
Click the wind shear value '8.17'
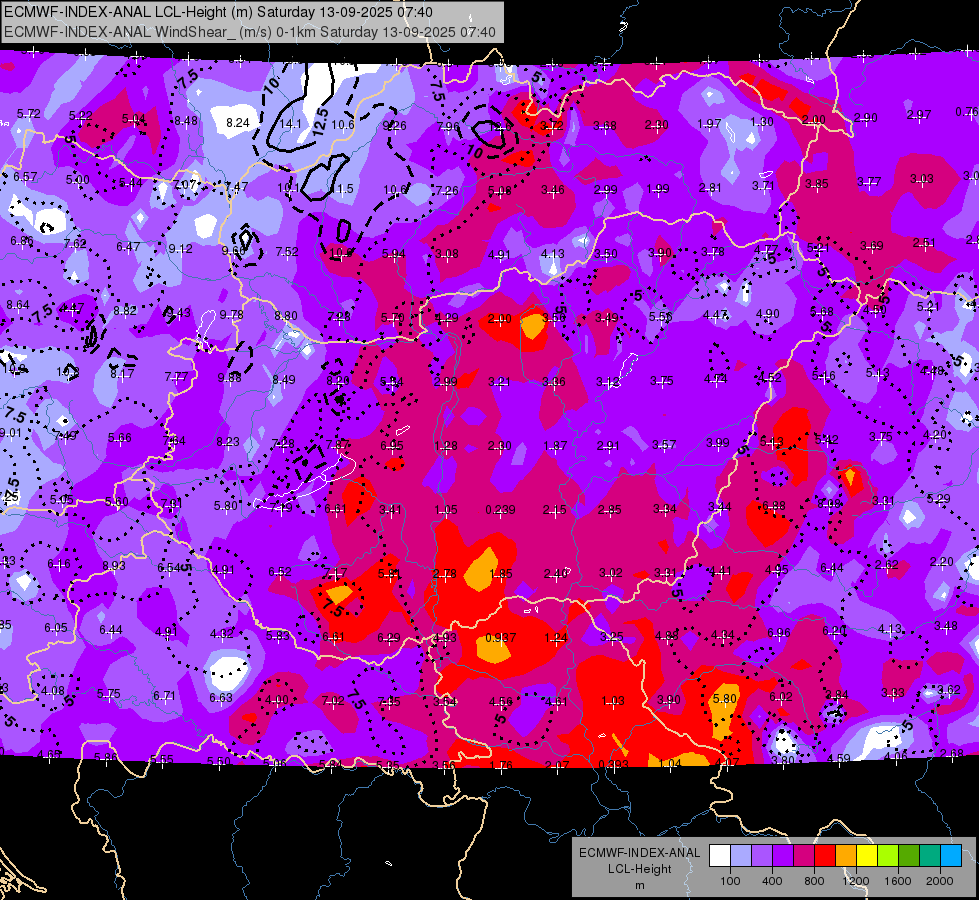tap(122, 374)
